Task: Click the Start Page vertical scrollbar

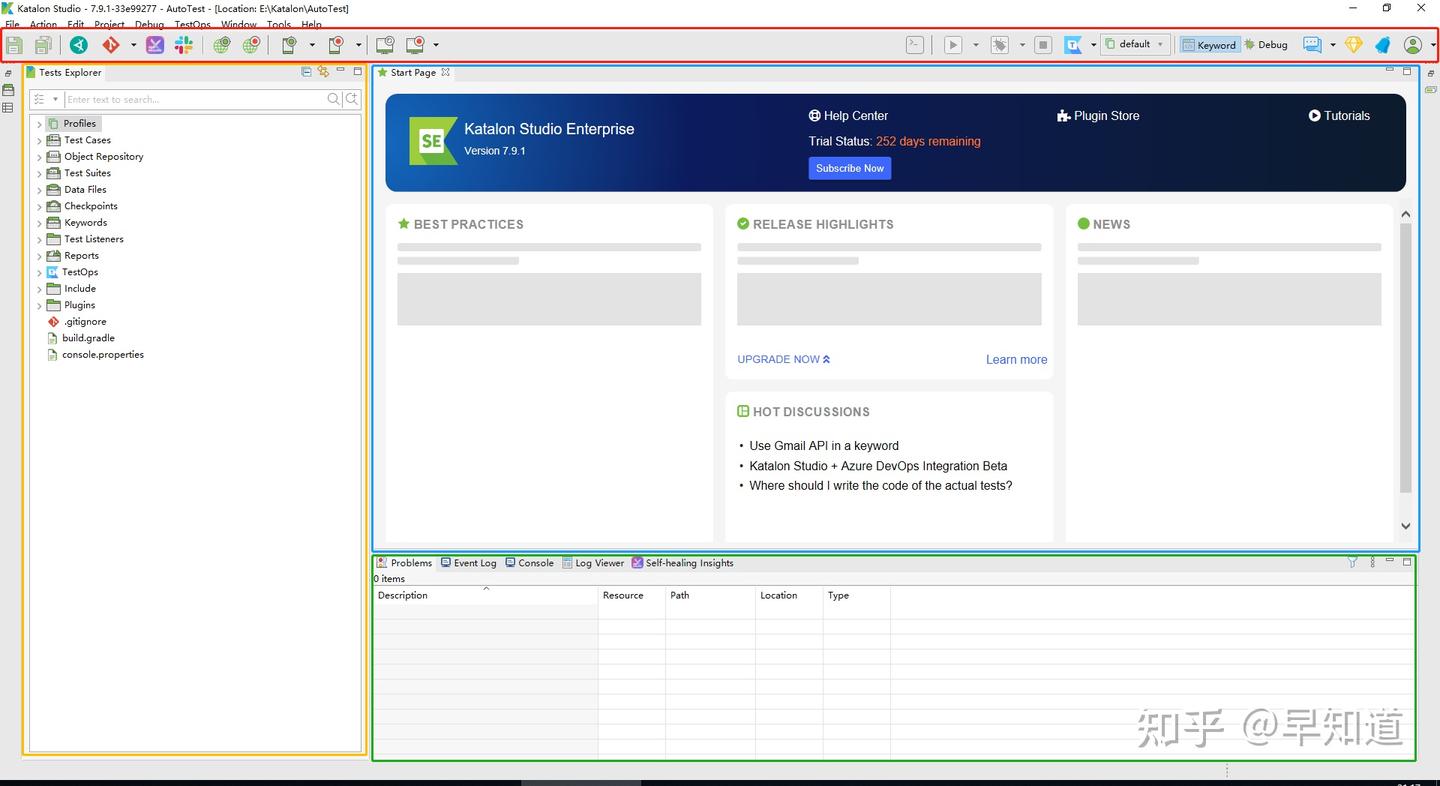Action: click(1405, 358)
